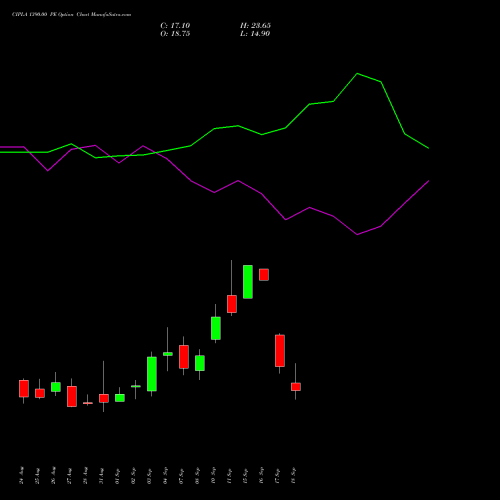Image resolution: width=500 pixels, height=500 pixels.
Task: Click the 16 Sep date label
Action: point(262,476)
